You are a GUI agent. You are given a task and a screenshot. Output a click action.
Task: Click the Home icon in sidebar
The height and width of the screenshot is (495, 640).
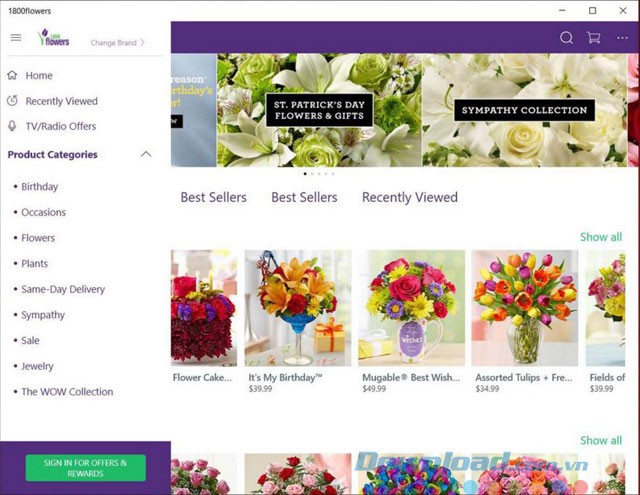(13, 75)
